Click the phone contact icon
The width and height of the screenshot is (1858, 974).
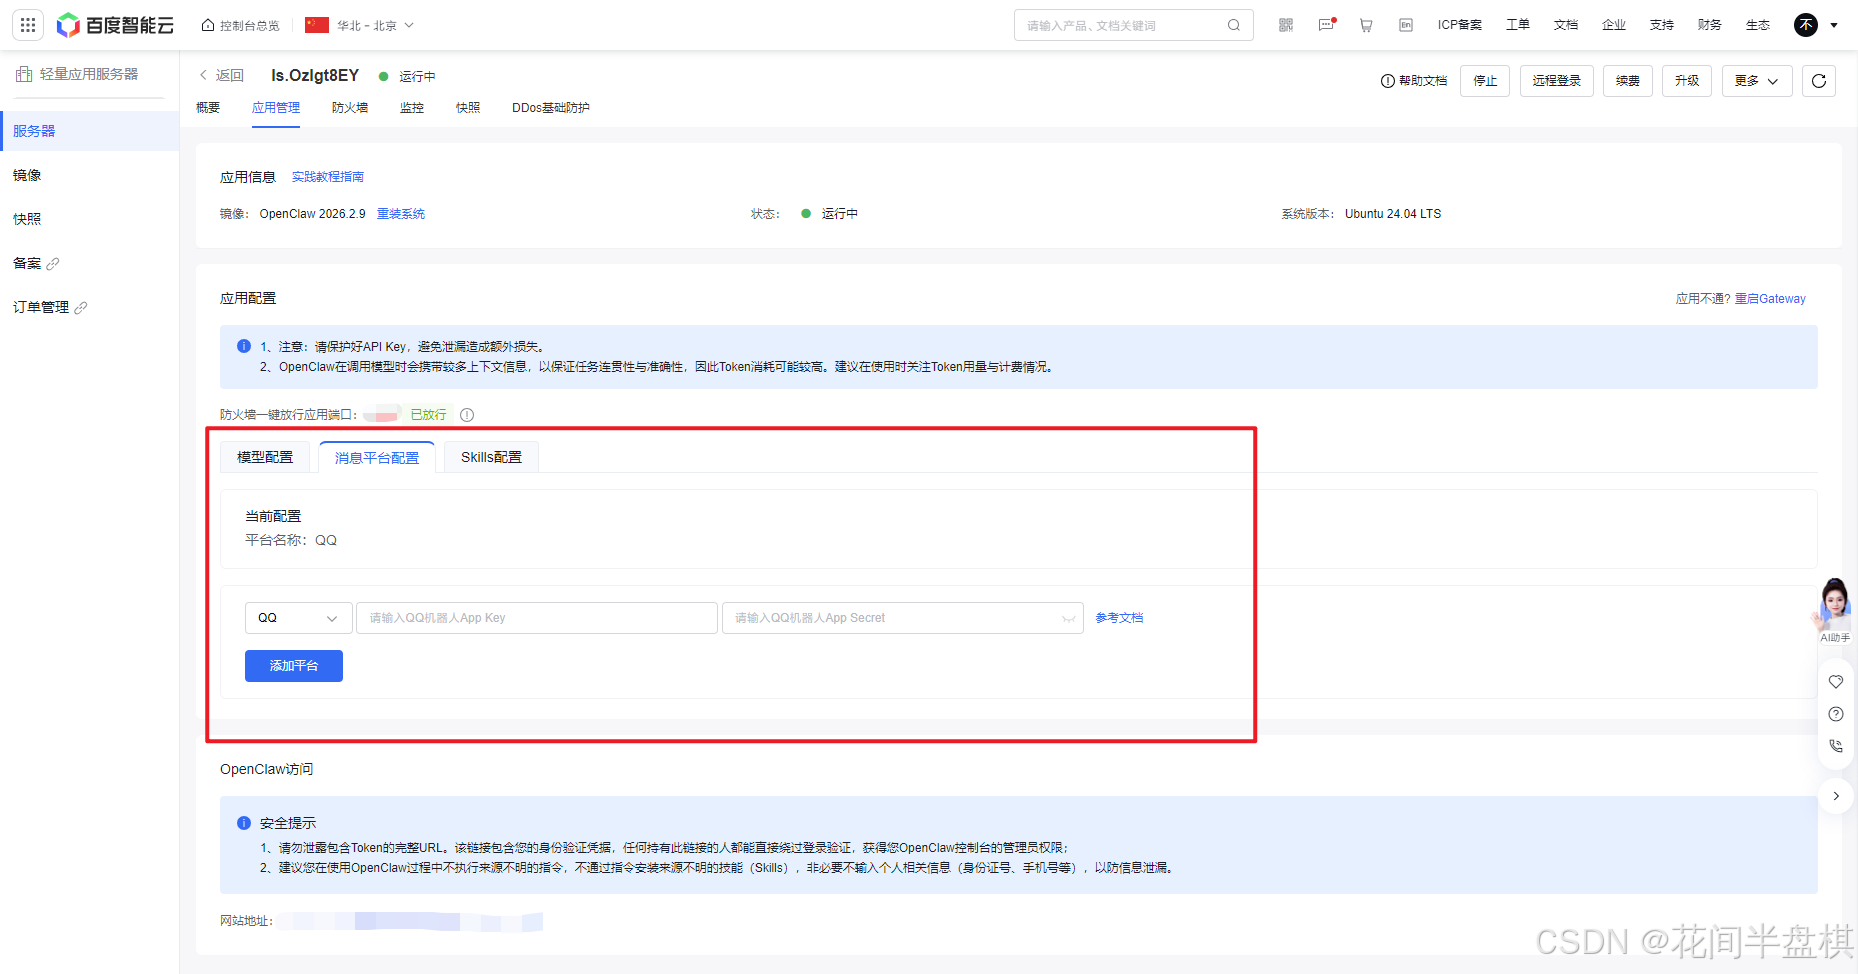pyautogui.click(x=1836, y=746)
